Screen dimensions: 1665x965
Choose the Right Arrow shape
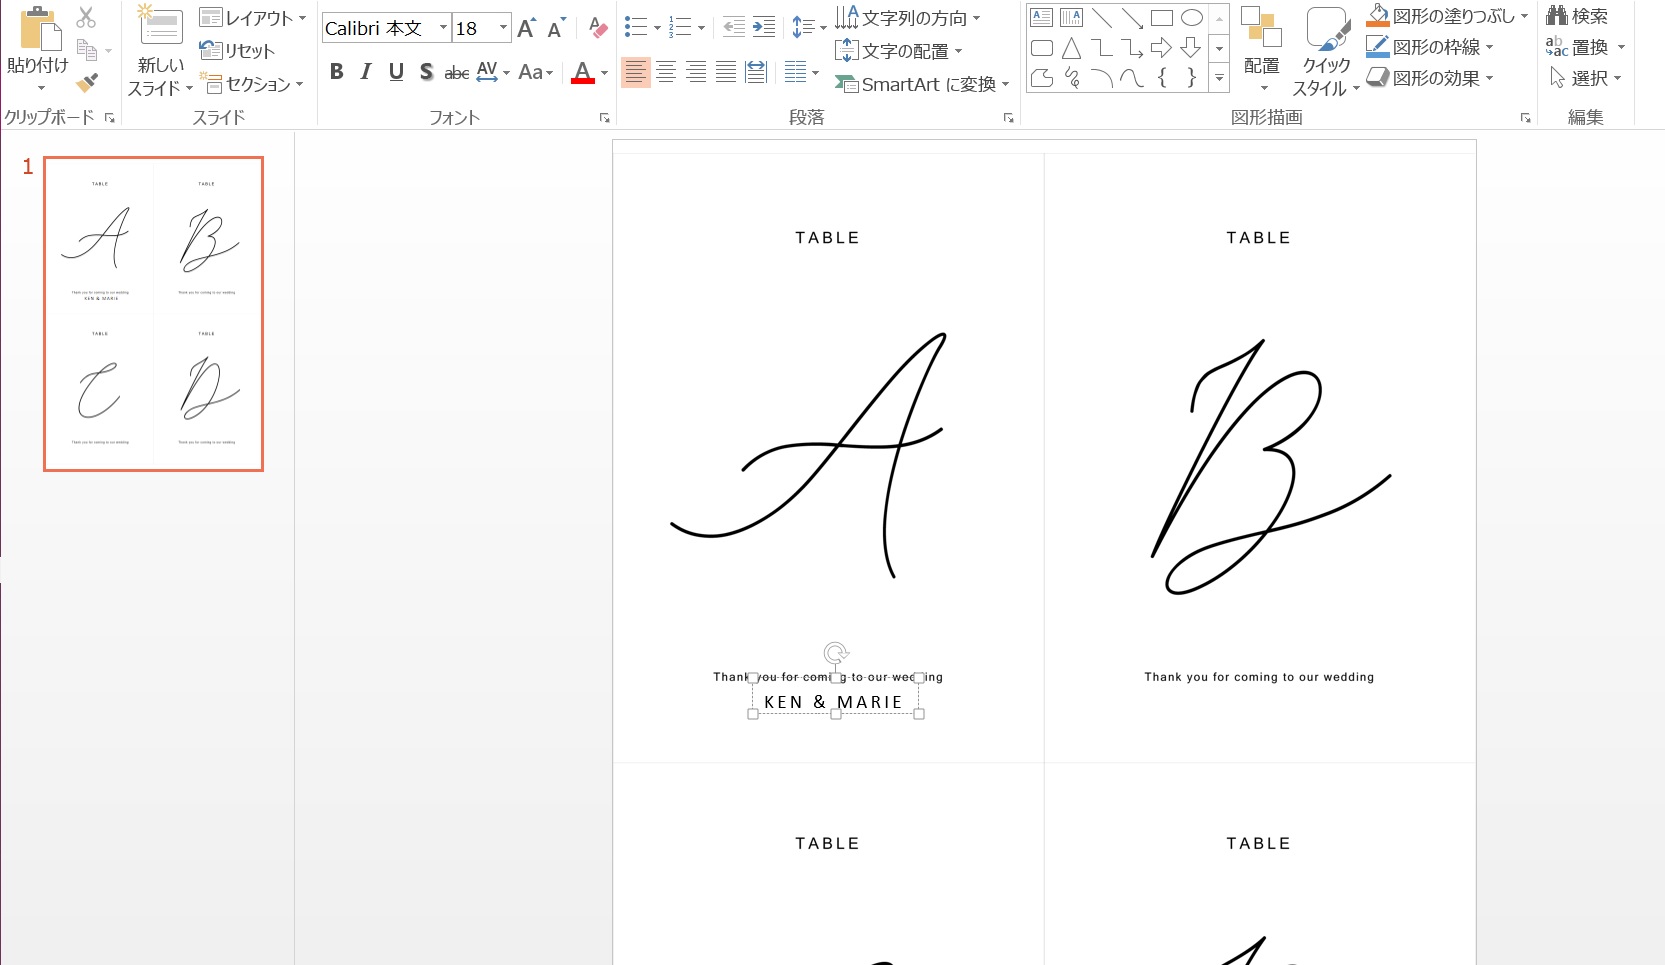[x=1161, y=48]
